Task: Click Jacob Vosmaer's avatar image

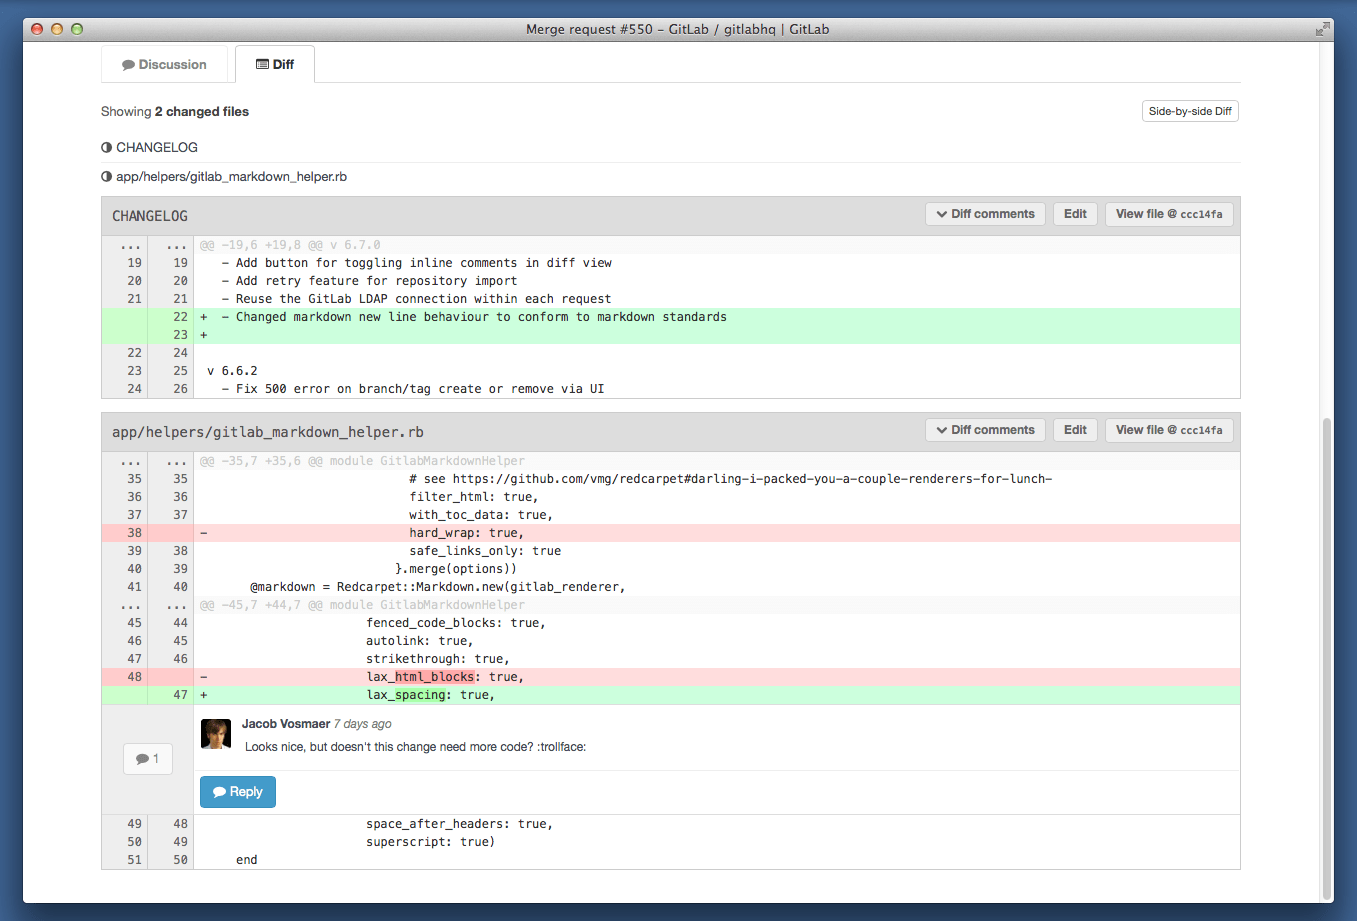Action: tap(216, 734)
